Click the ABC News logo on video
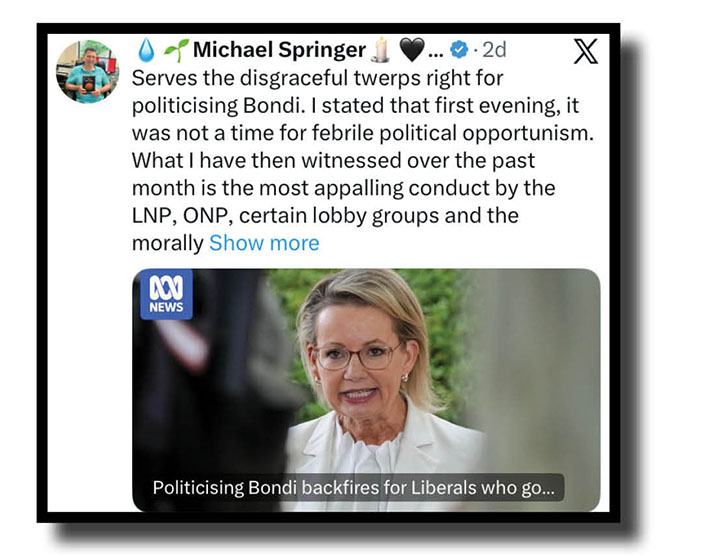Image resolution: width=709 pixels, height=556 pixels. 166,296
